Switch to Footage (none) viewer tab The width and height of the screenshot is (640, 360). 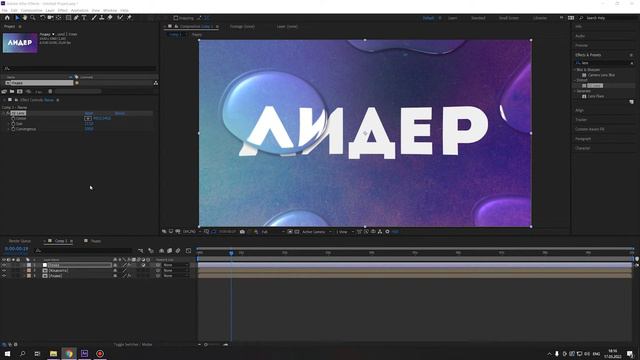[x=242, y=27]
